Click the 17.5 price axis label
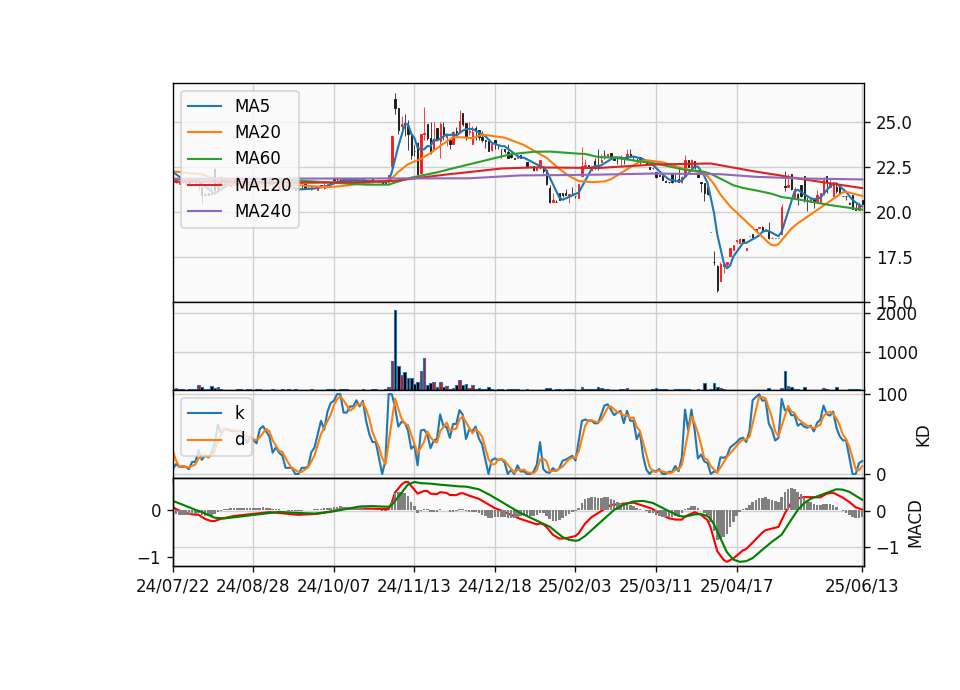The width and height of the screenshot is (960, 690). [894, 258]
